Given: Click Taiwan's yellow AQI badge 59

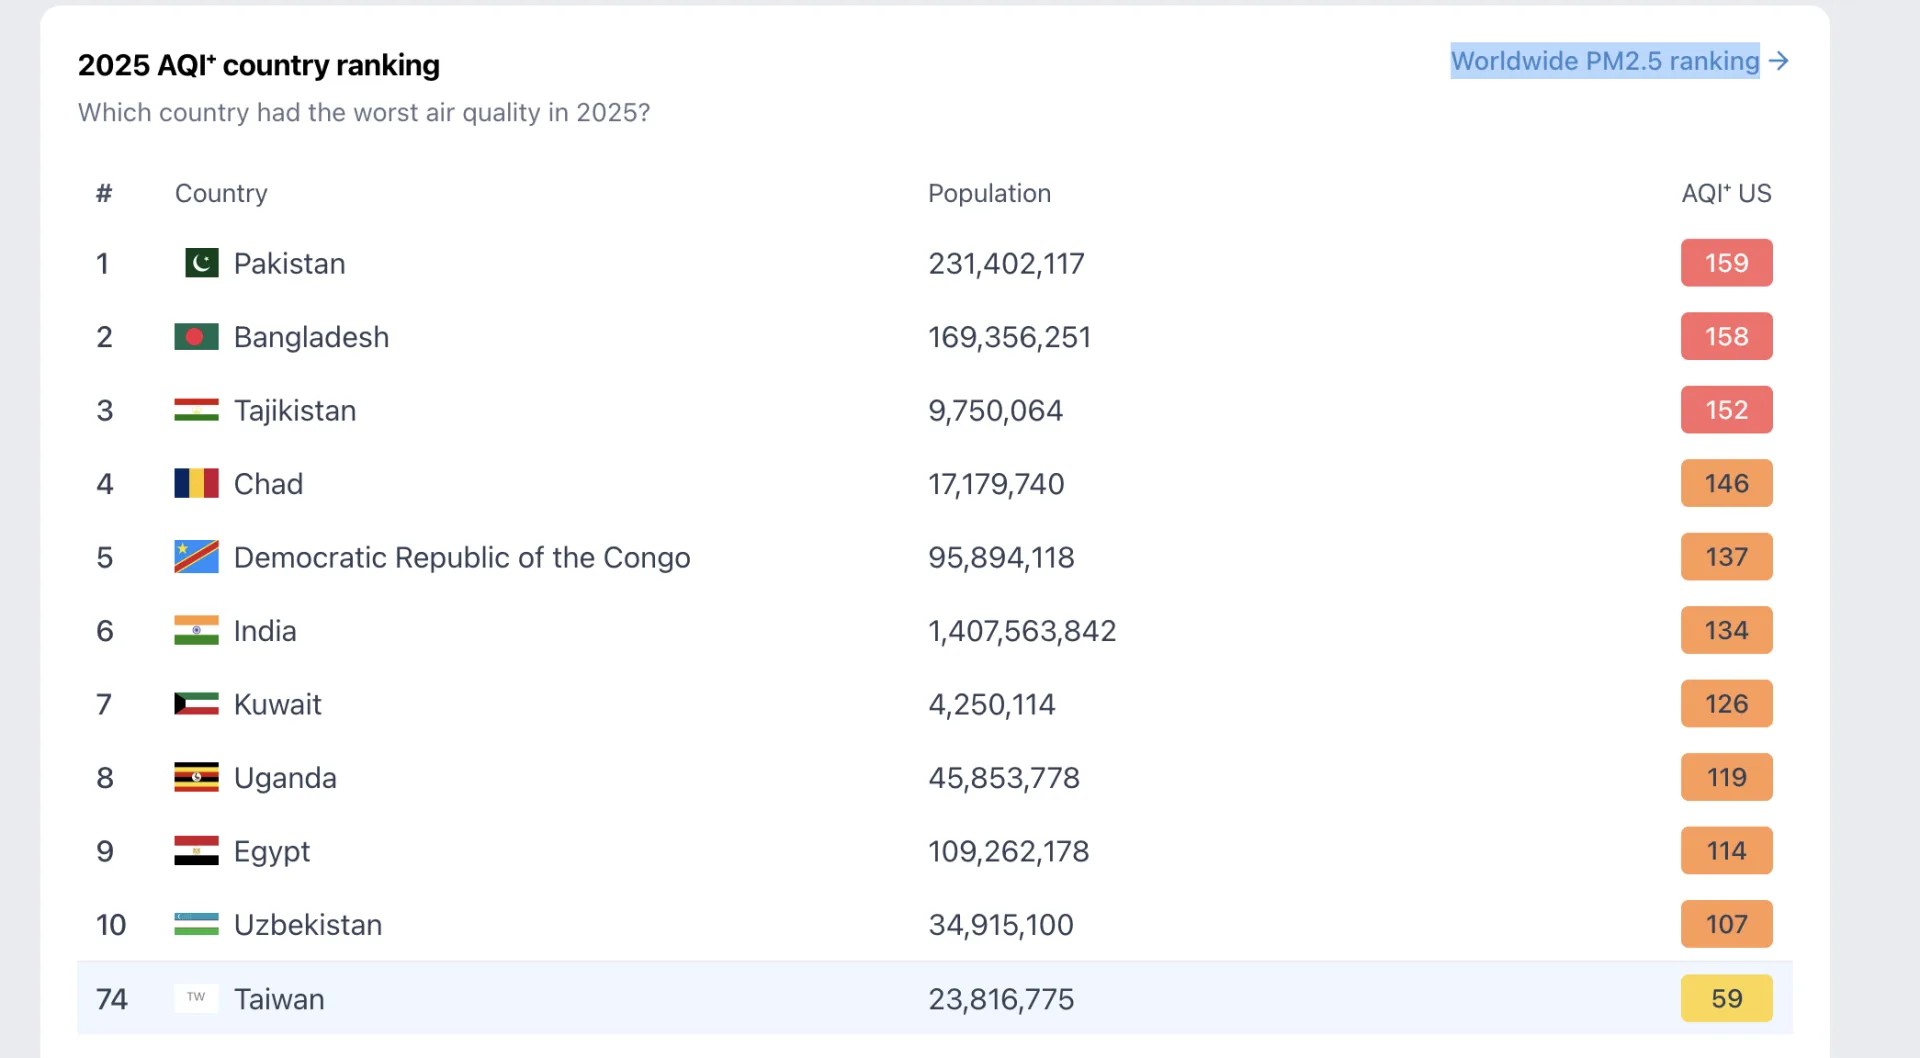Looking at the screenshot, I should 1726,998.
